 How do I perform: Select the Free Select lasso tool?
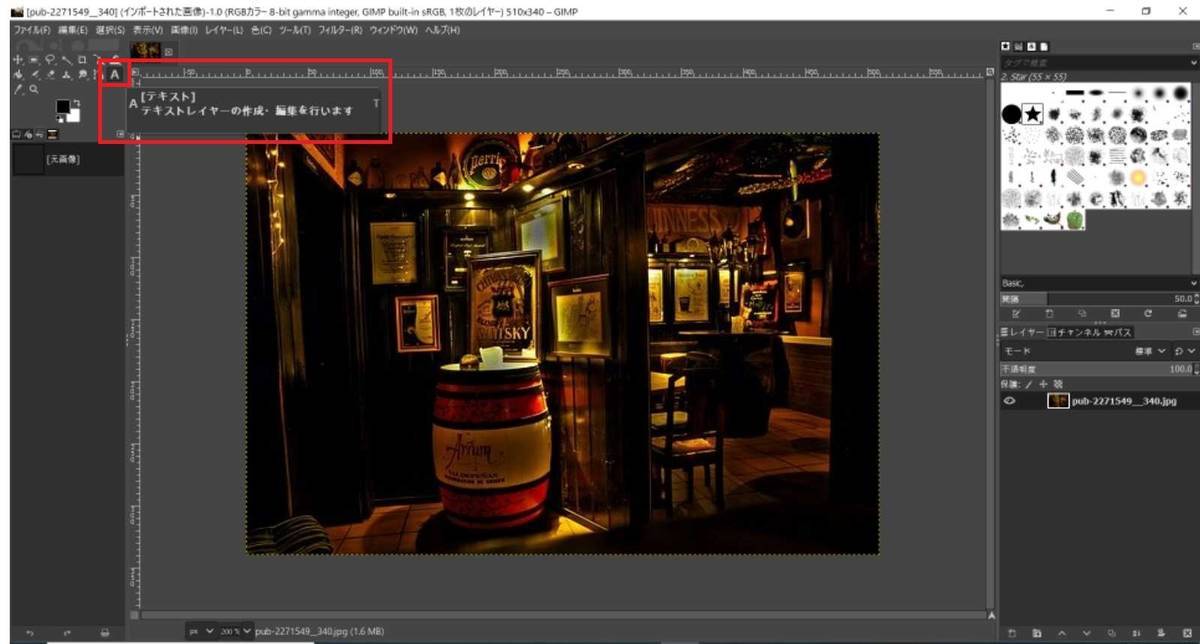tap(50, 59)
